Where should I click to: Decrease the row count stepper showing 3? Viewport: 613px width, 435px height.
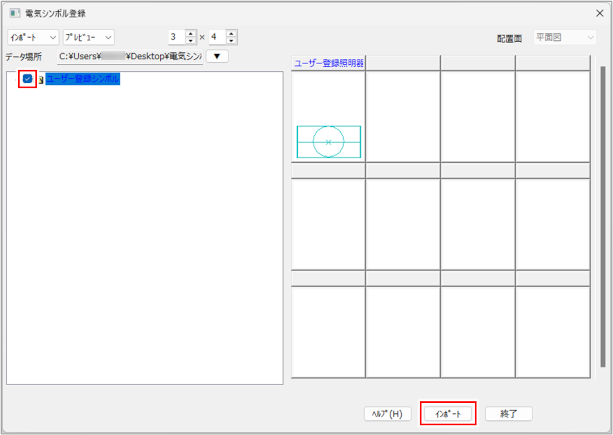click(191, 41)
